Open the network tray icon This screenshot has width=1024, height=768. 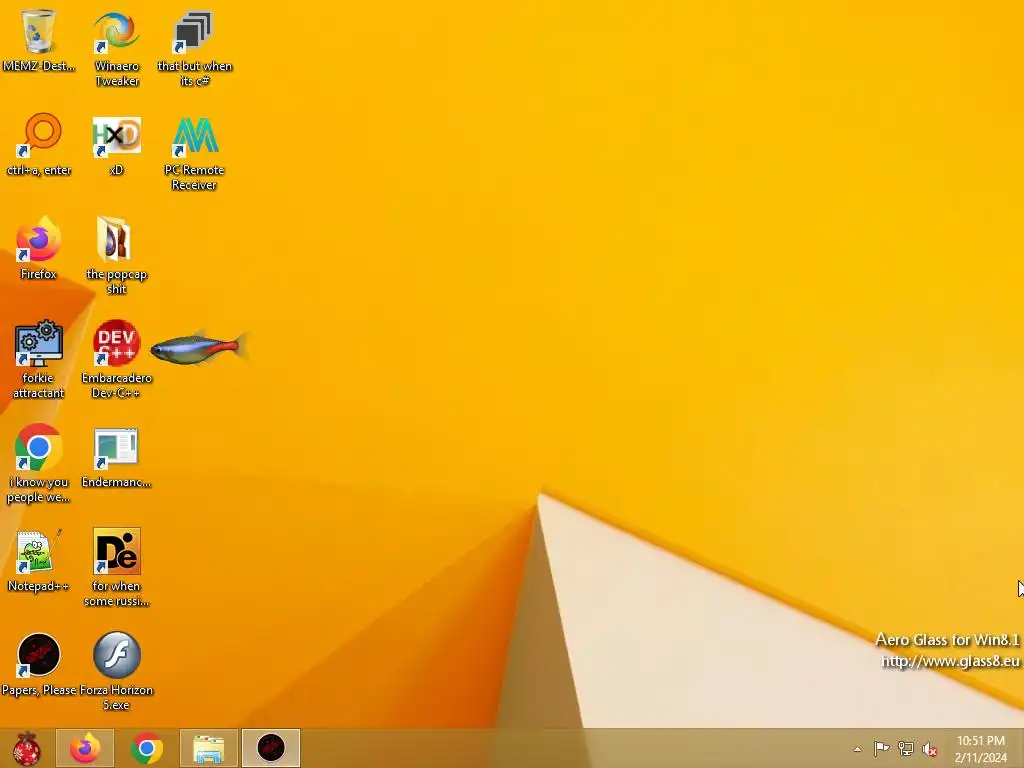click(906, 749)
